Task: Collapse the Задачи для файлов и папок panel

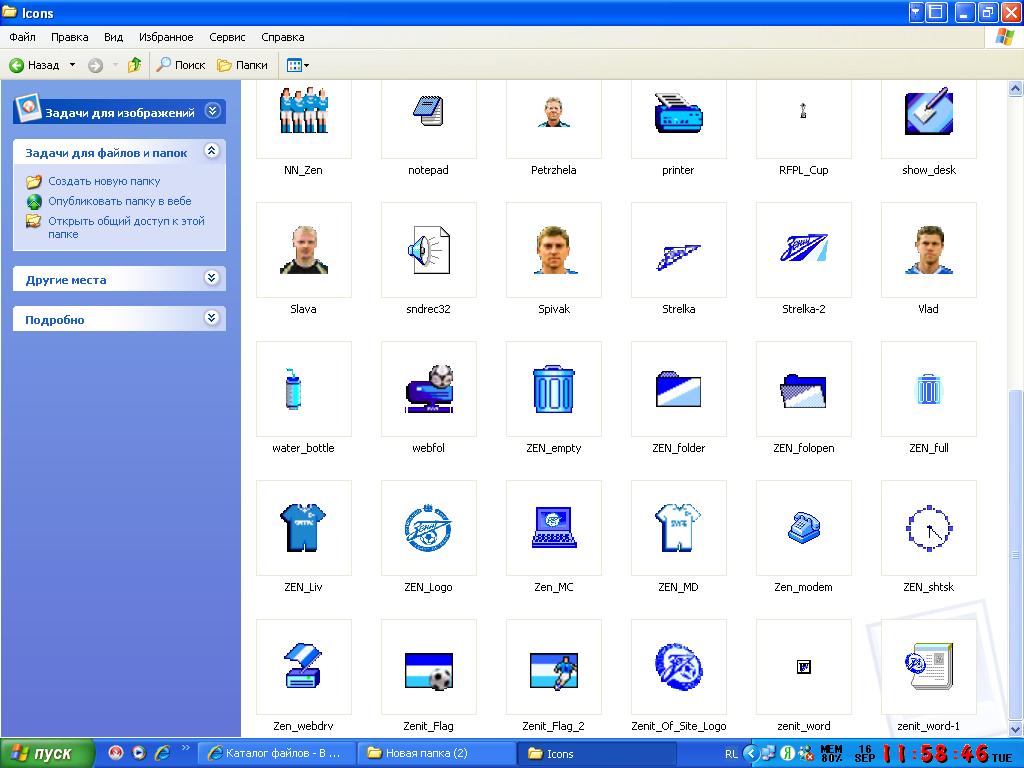Action: [x=211, y=152]
